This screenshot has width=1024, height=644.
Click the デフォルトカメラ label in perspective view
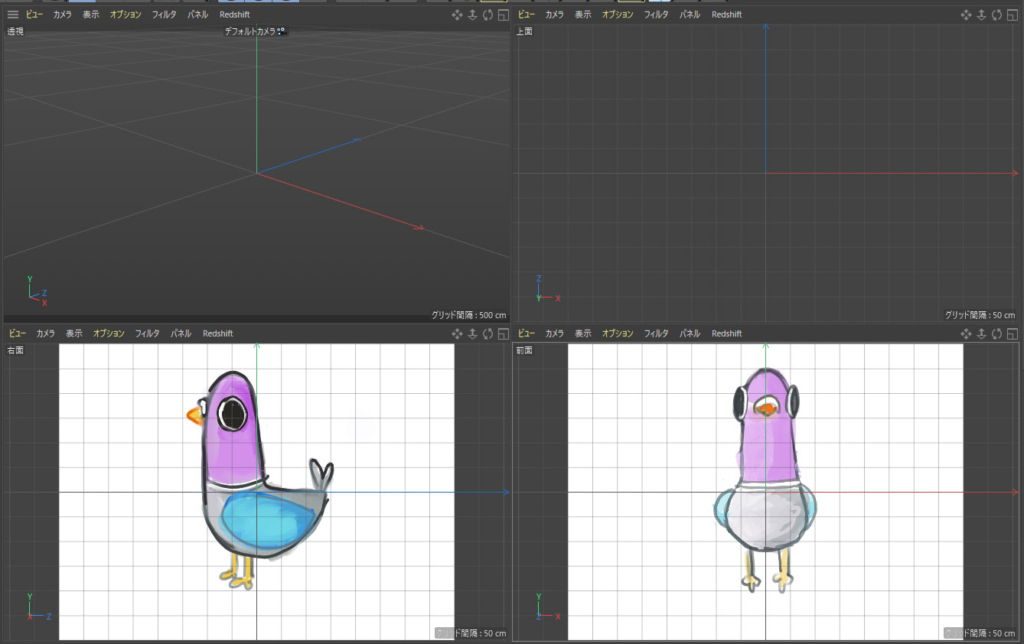[254, 32]
